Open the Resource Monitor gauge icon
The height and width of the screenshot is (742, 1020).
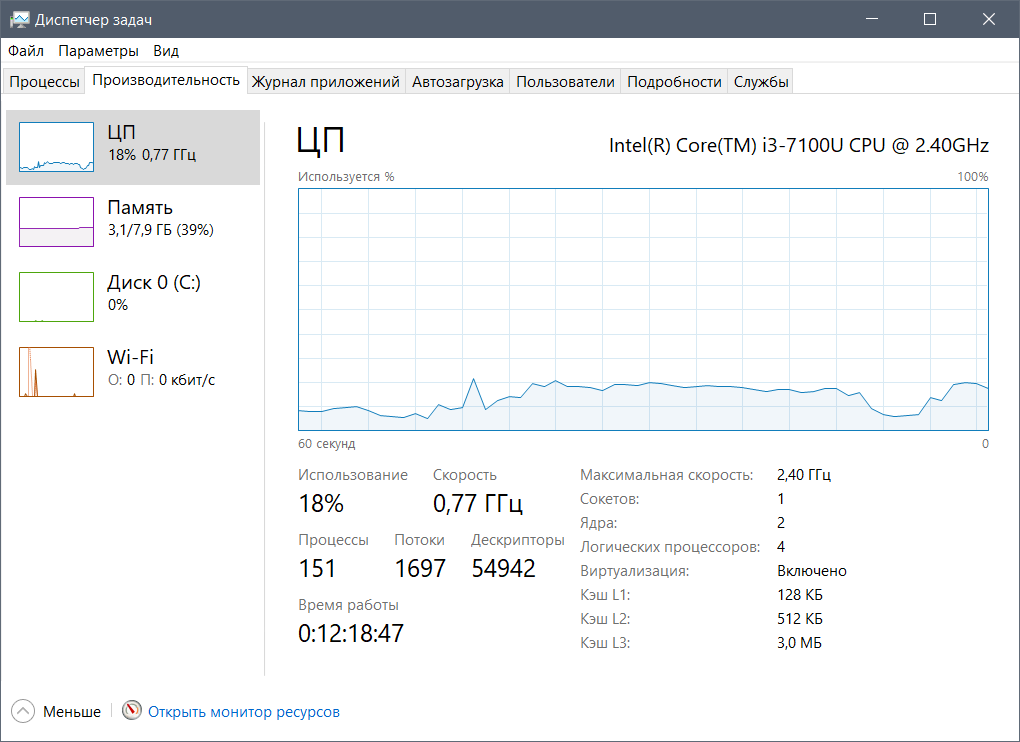[x=131, y=709]
